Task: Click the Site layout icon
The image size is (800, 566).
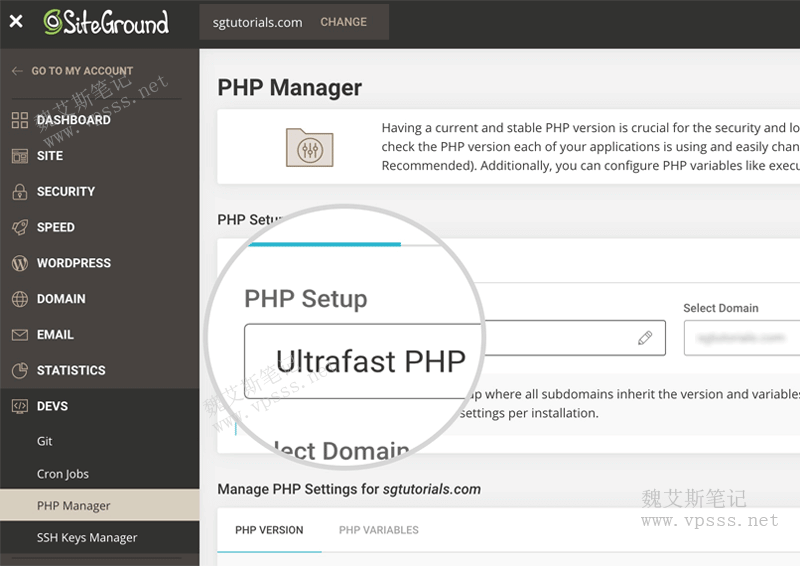Action: pos(20,156)
